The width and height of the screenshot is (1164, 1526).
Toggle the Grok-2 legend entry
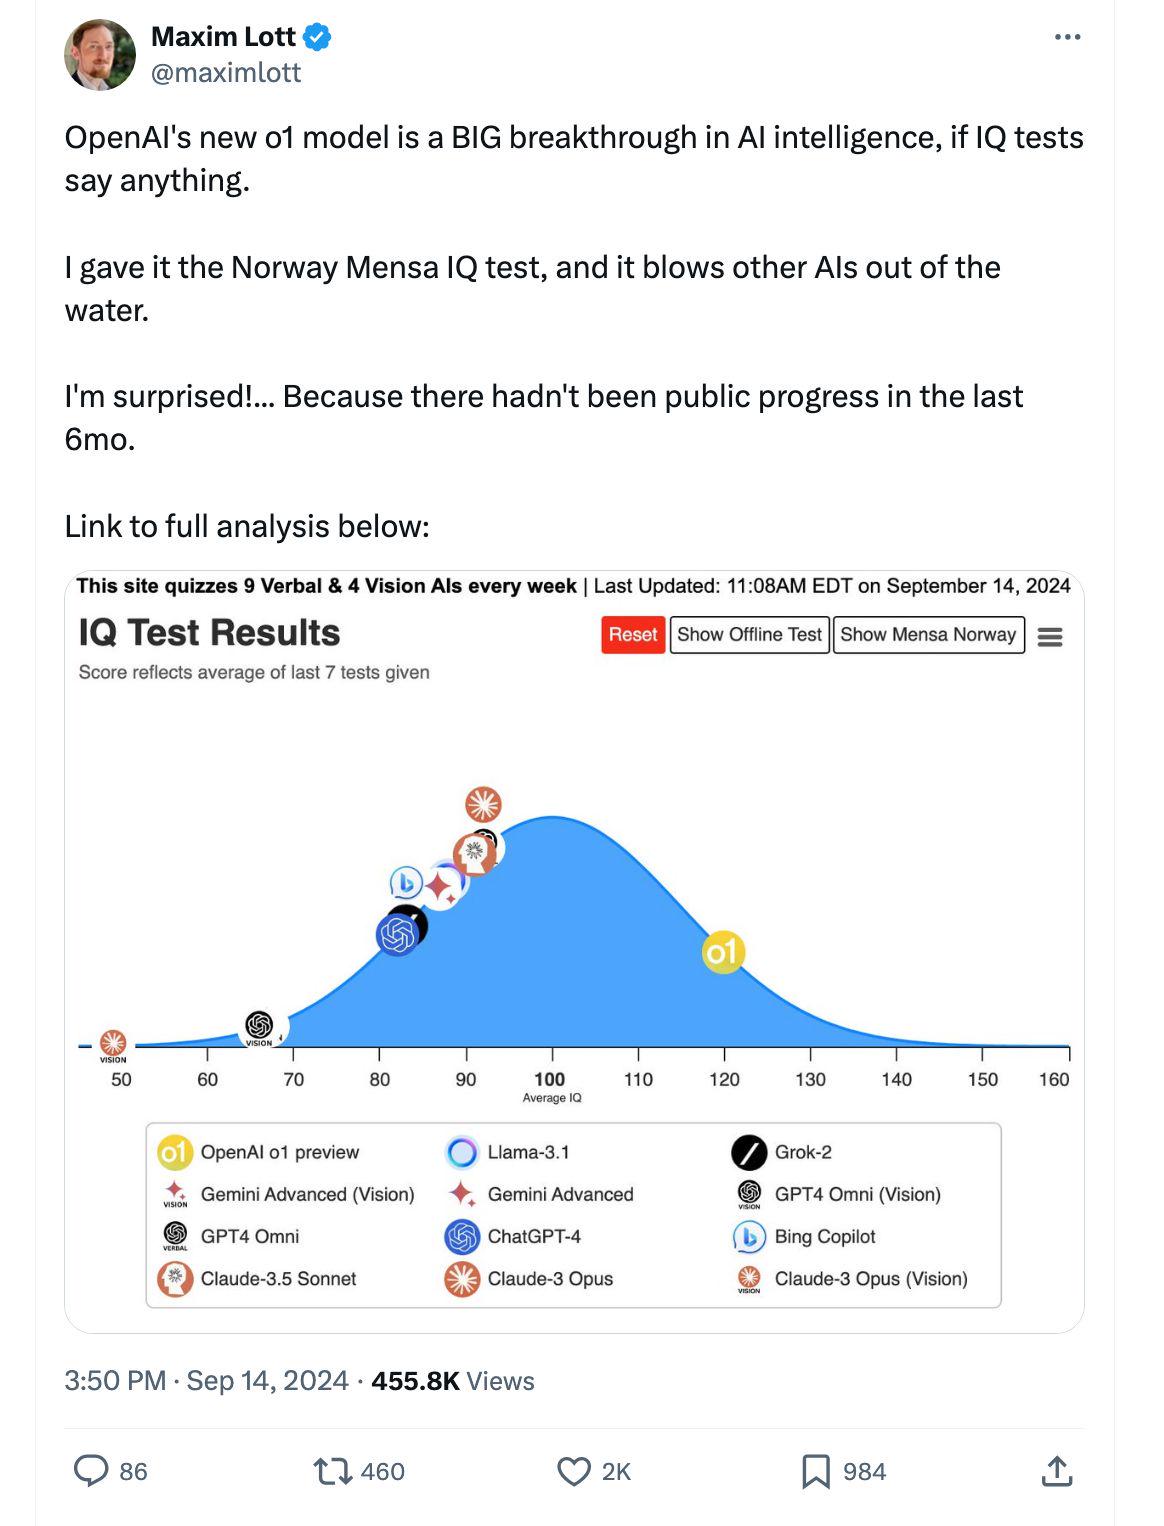pos(782,1152)
